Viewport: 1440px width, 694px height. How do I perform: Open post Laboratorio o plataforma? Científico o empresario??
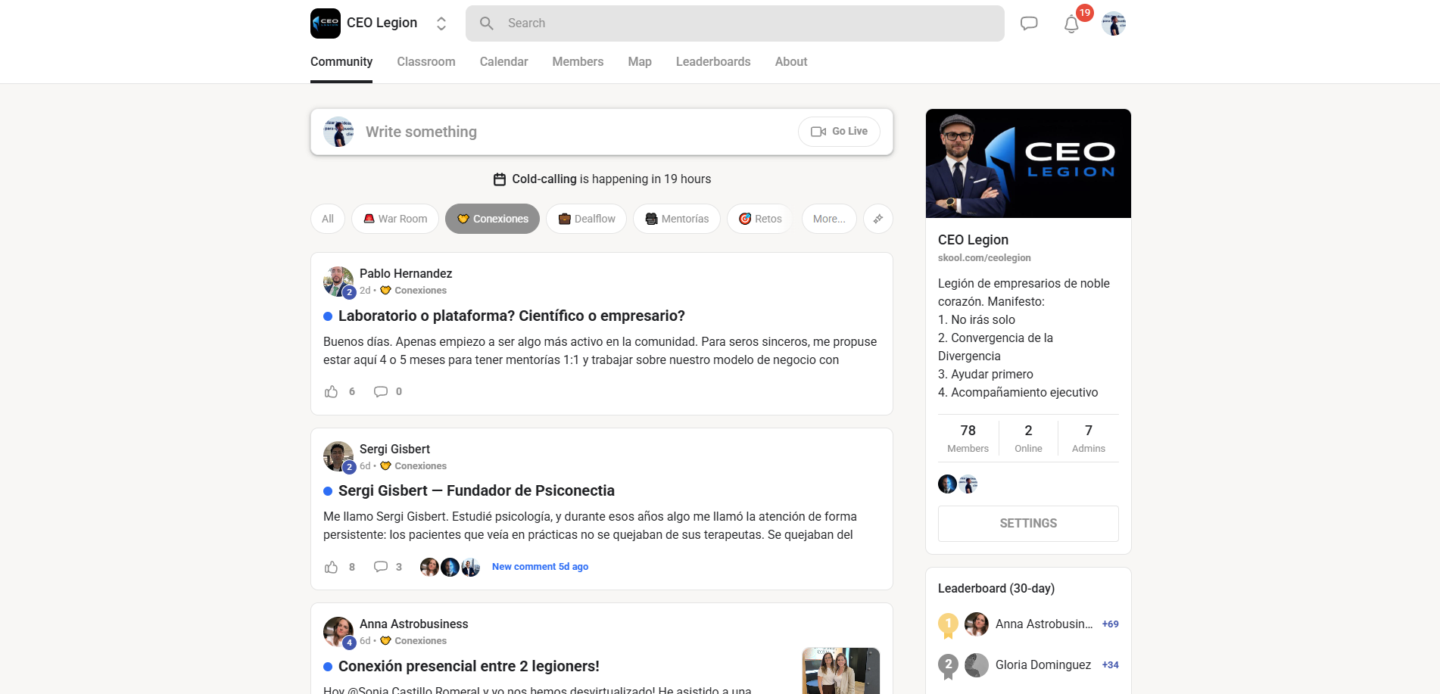[x=511, y=316]
